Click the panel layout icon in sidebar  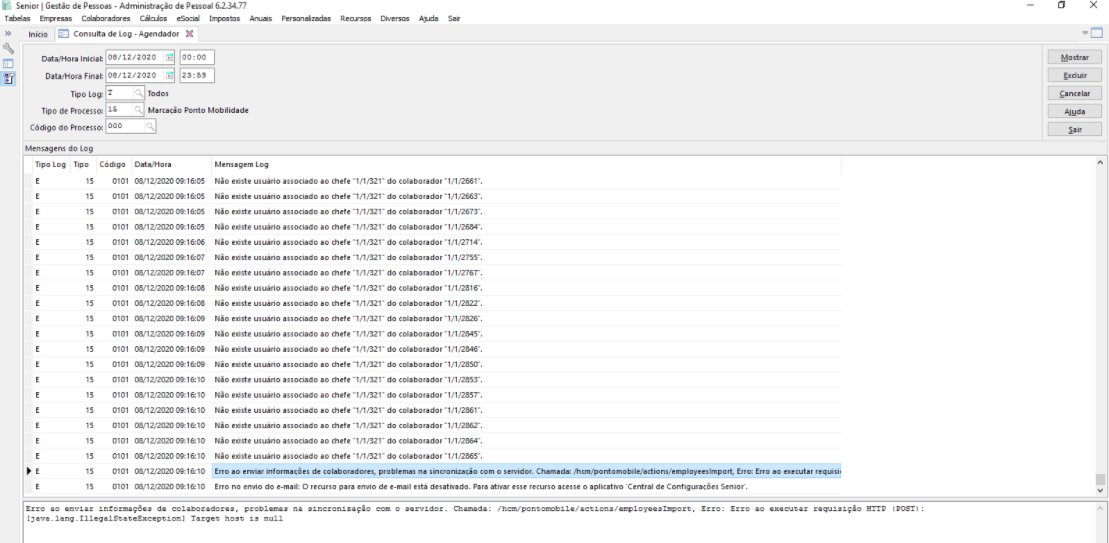[9, 64]
